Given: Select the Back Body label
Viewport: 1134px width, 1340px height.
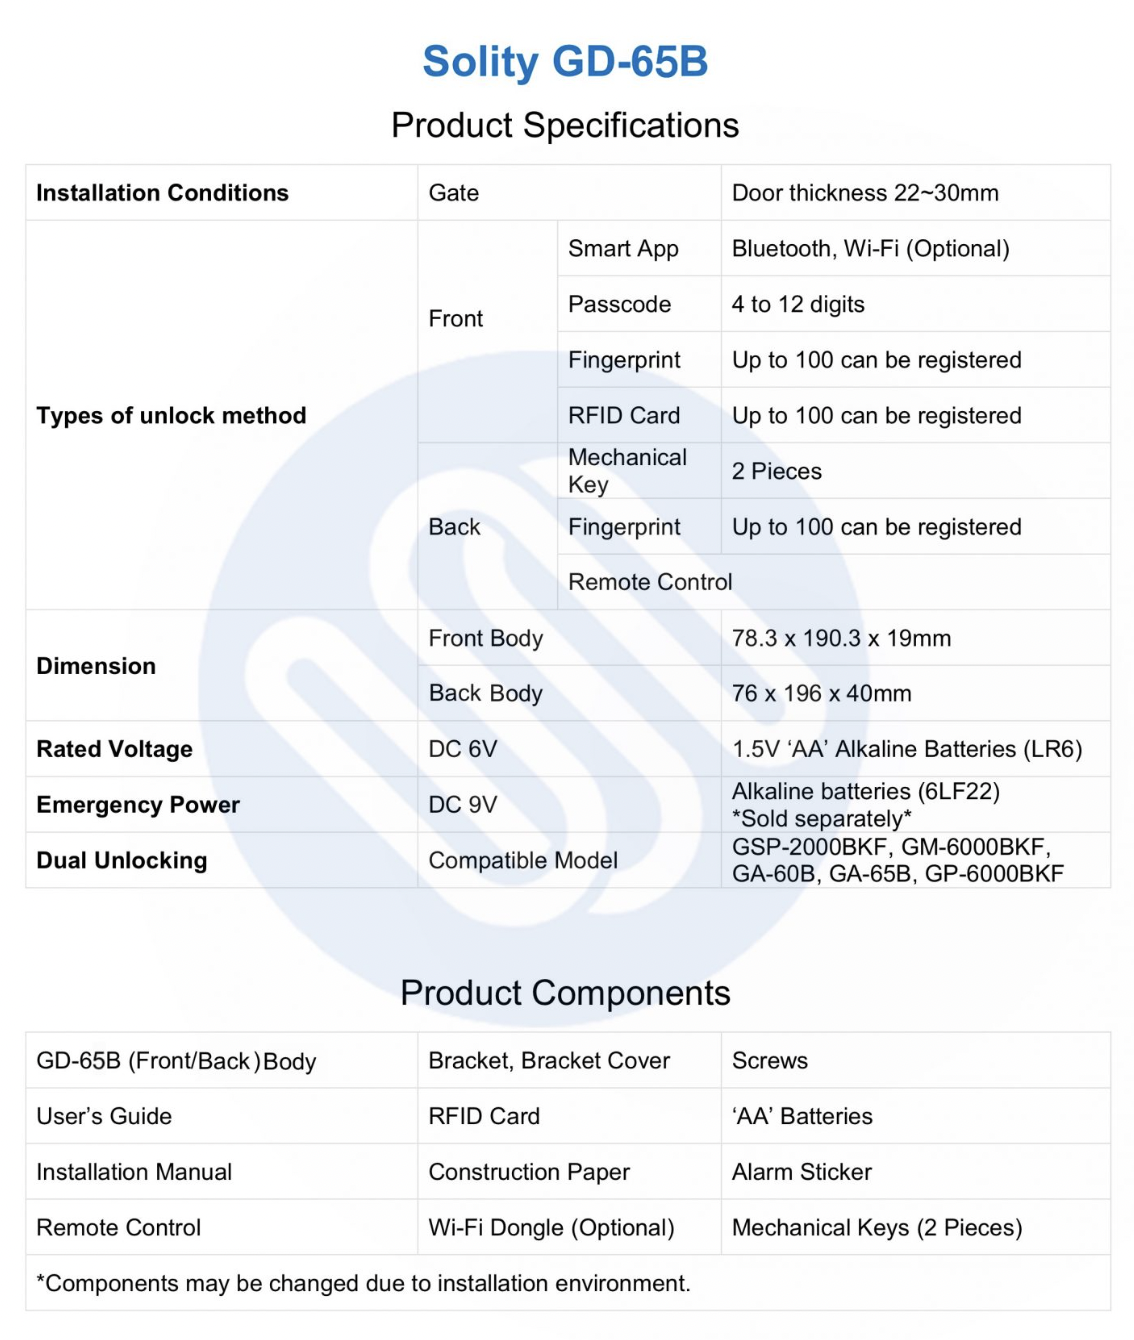Looking at the screenshot, I should pyautogui.click(x=485, y=694).
